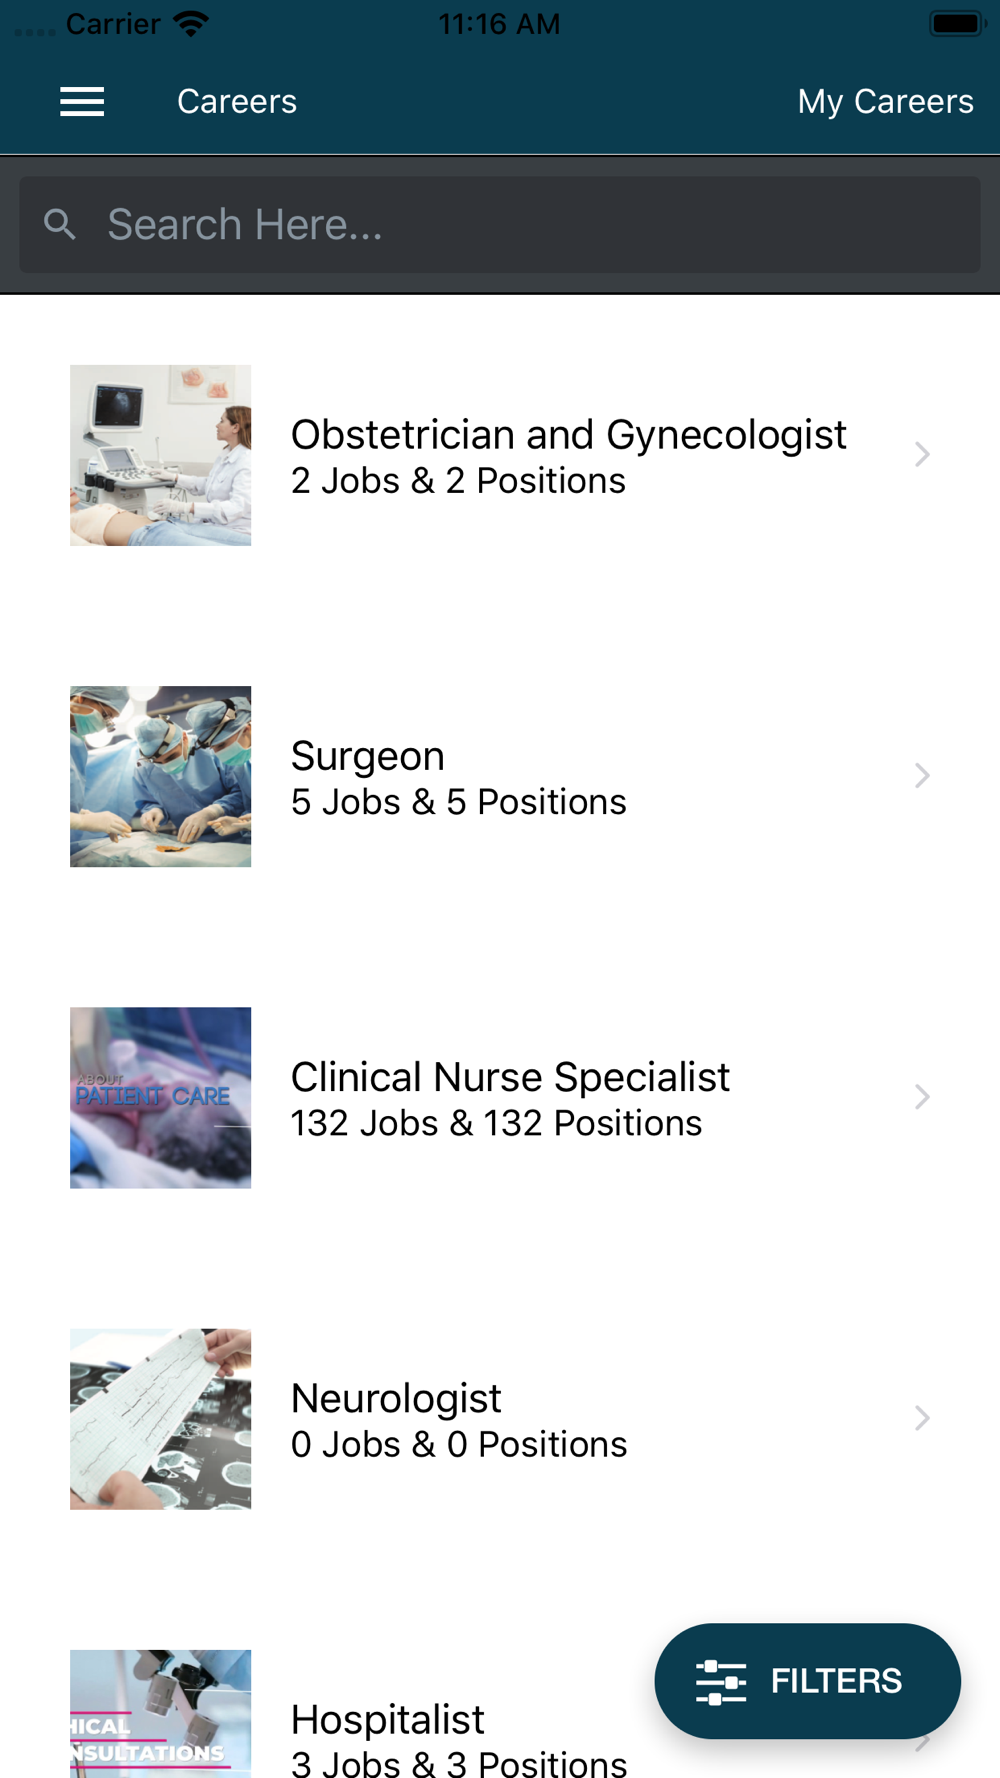Open the hamburger menu

click(82, 101)
